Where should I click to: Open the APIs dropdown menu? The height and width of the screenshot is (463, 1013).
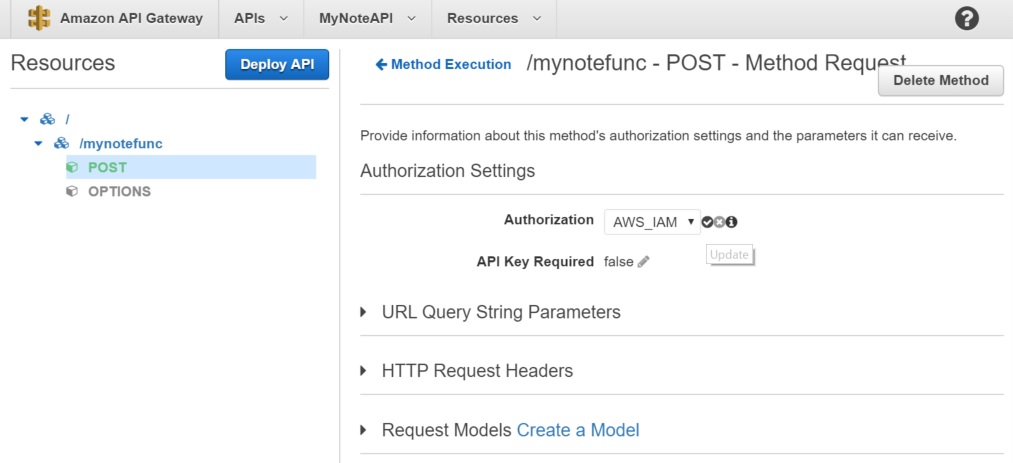261,19
